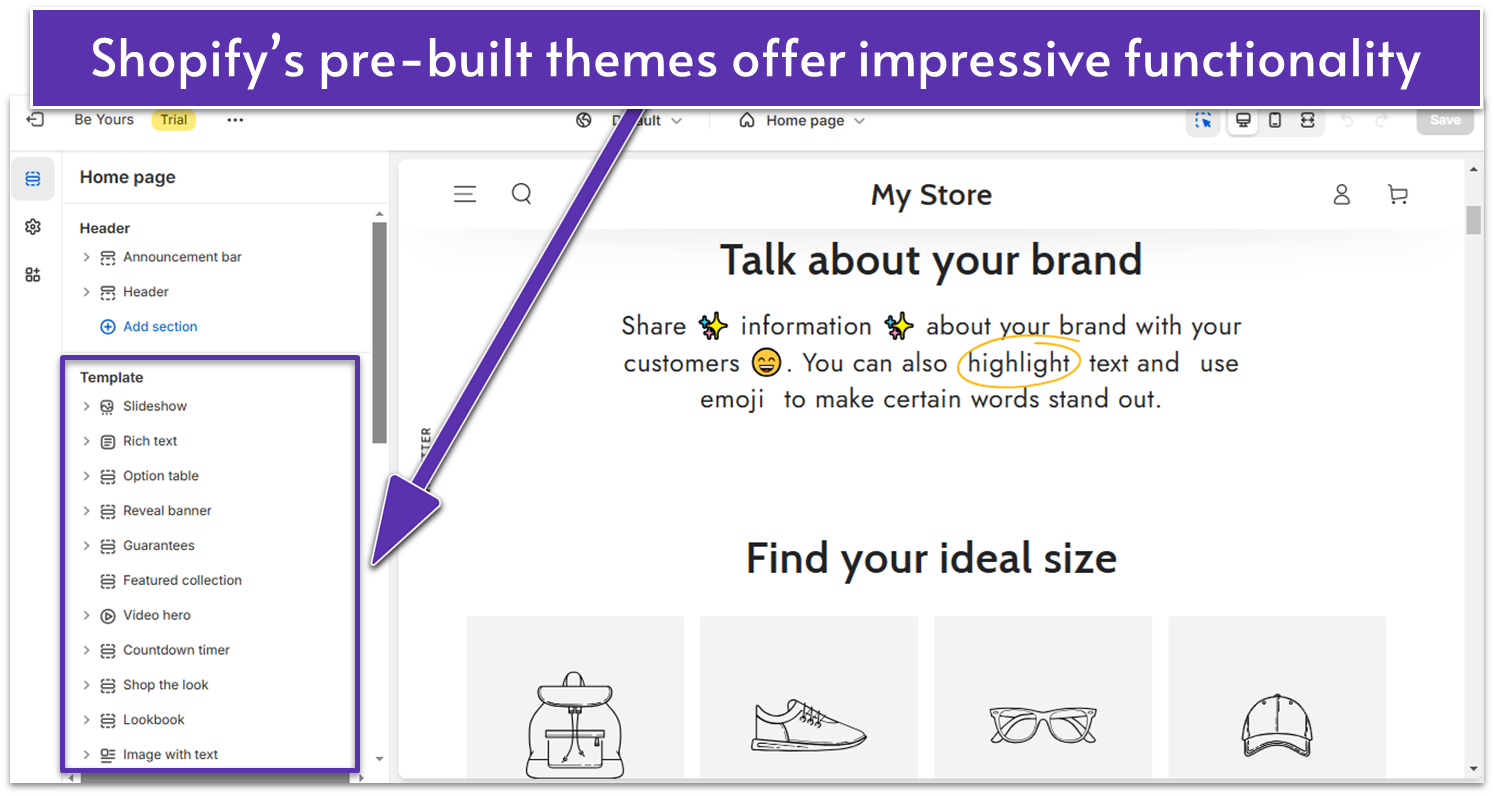Expand the Guarantees section
This screenshot has width=1494, height=796.
[86, 546]
